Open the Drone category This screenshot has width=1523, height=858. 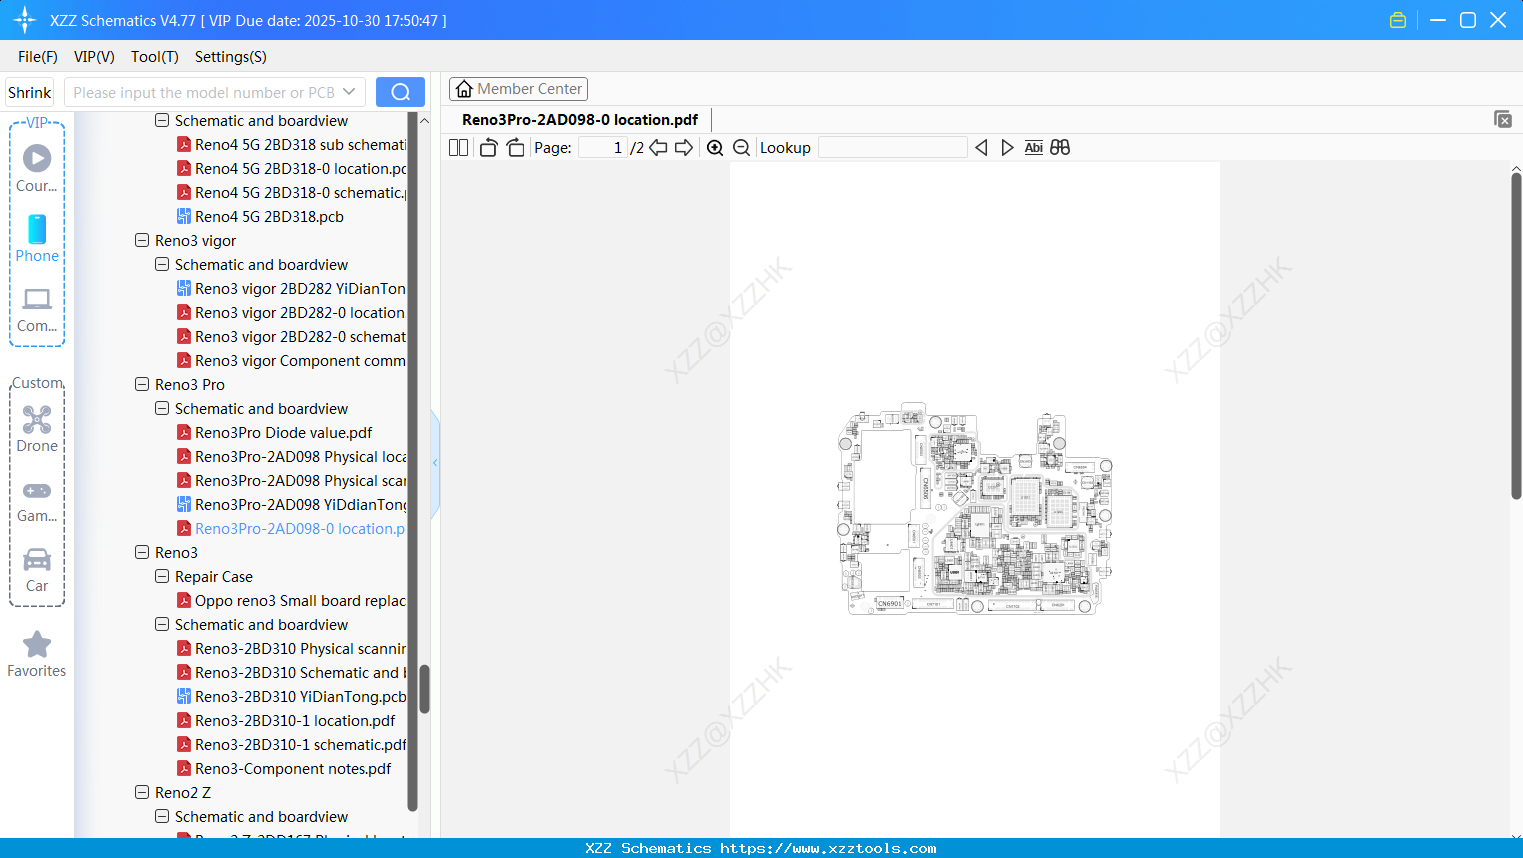[x=37, y=429]
